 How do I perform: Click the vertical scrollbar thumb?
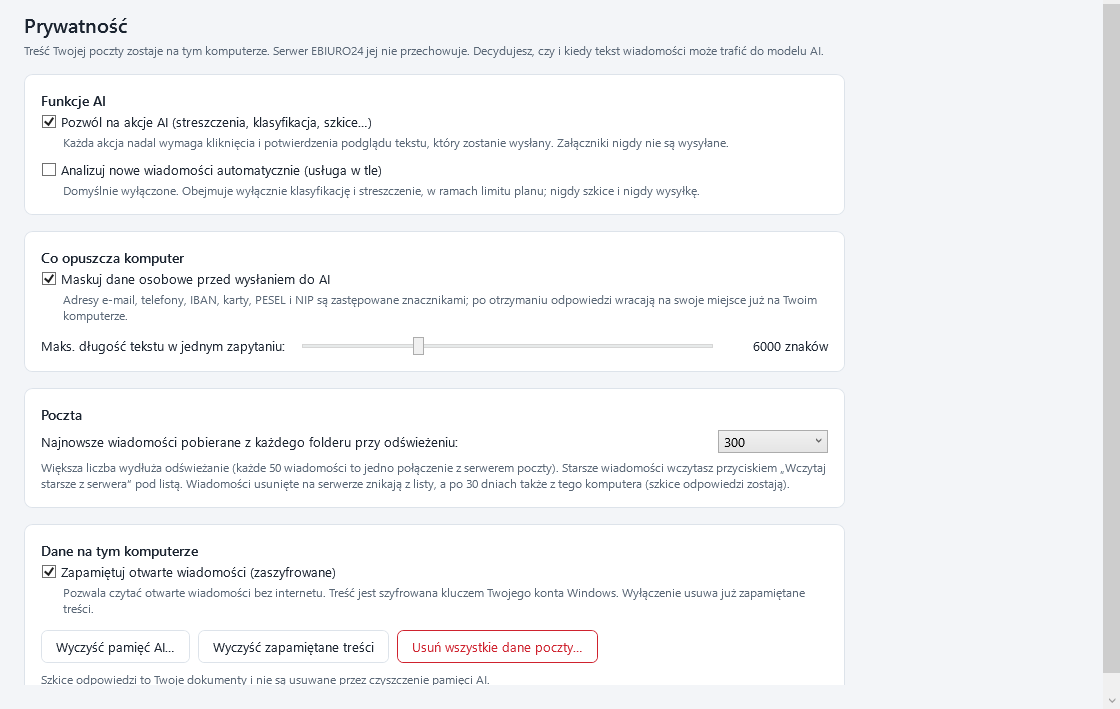pos(1111,336)
